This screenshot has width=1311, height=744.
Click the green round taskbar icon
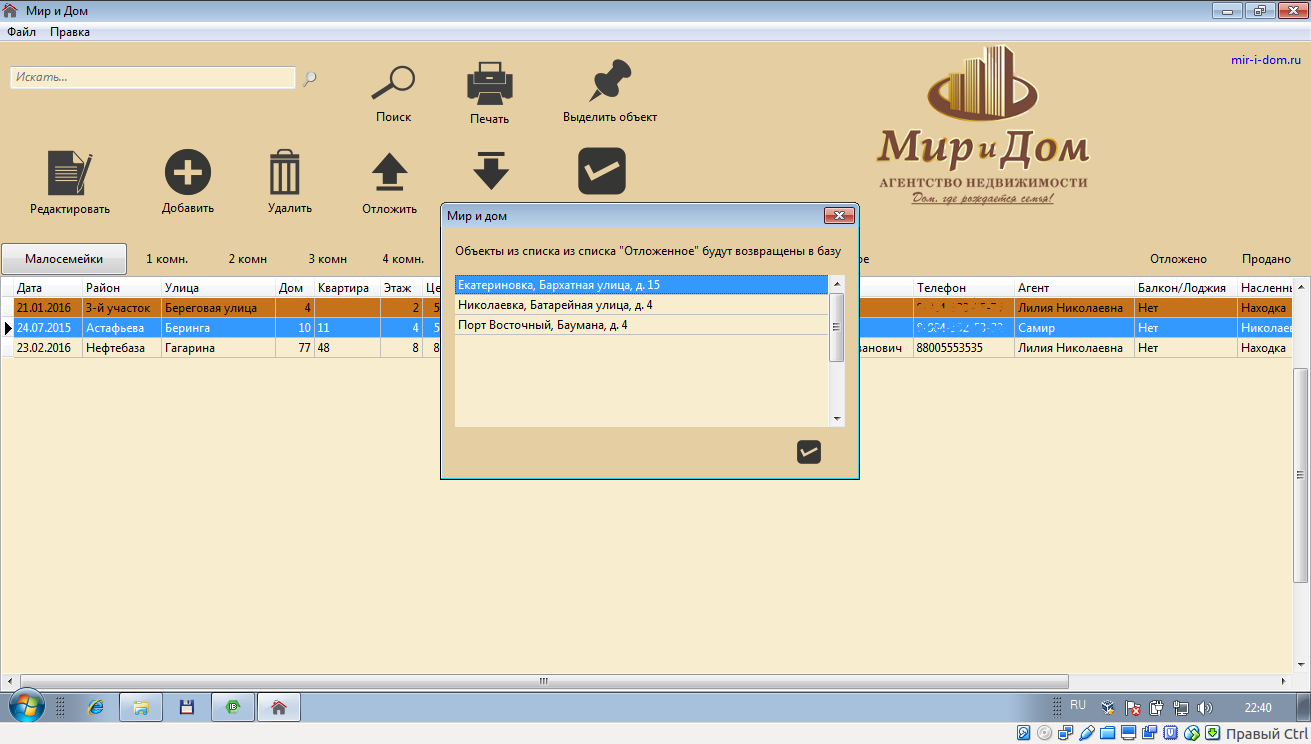click(x=233, y=707)
